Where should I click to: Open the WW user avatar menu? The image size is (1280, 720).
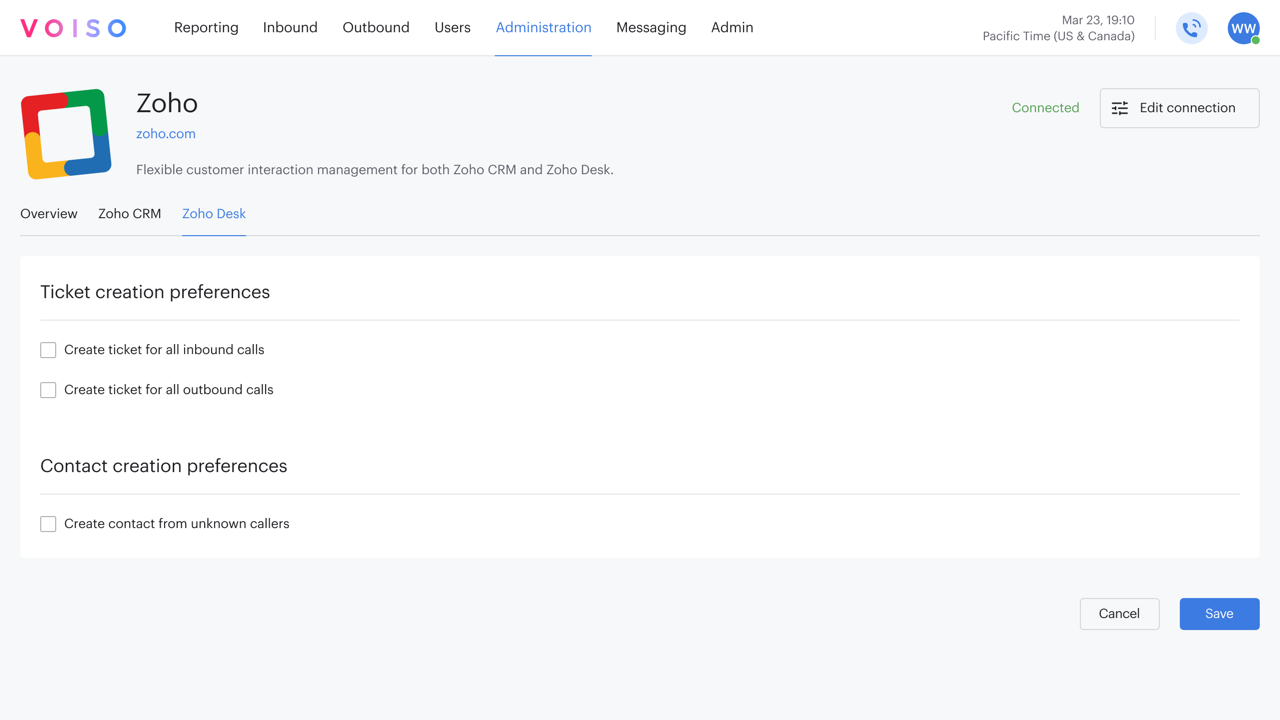tap(1243, 28)
